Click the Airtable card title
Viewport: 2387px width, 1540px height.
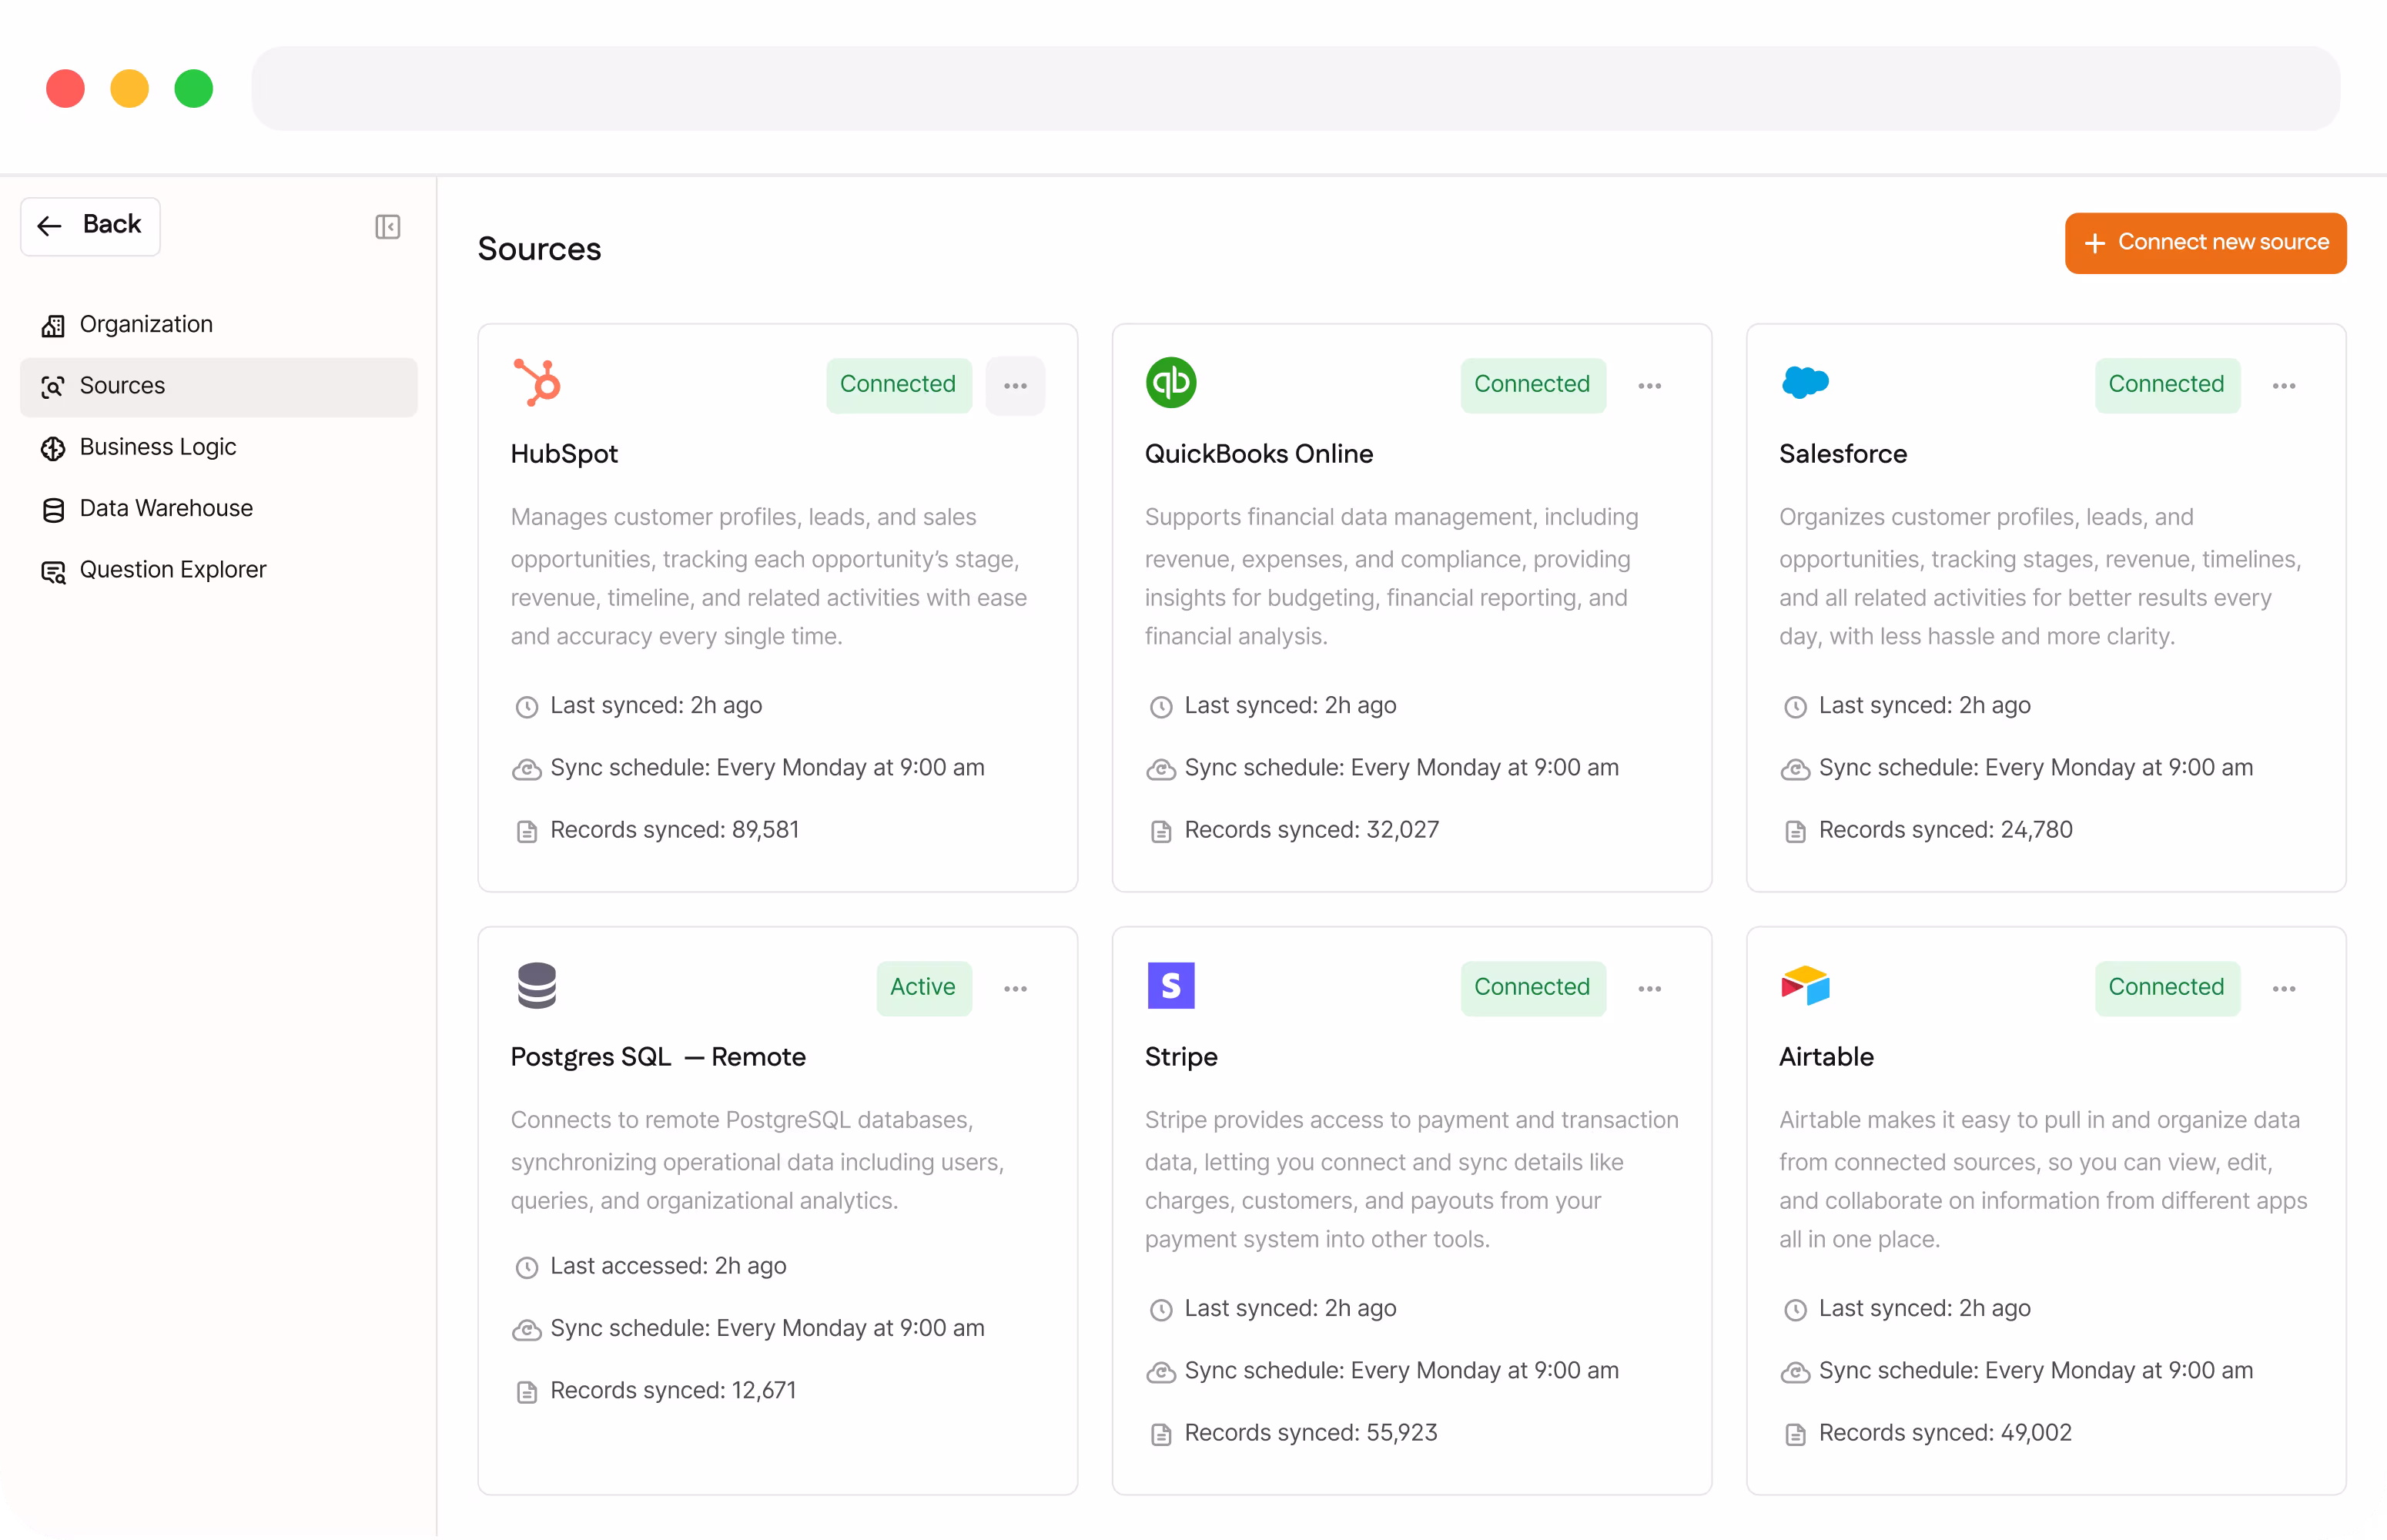(x=1826, y=1057)
